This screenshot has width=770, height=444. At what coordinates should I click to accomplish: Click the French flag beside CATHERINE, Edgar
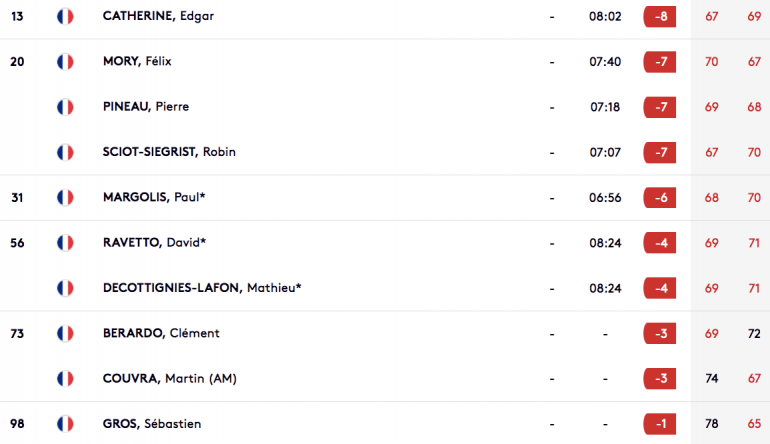pos(65,17)
